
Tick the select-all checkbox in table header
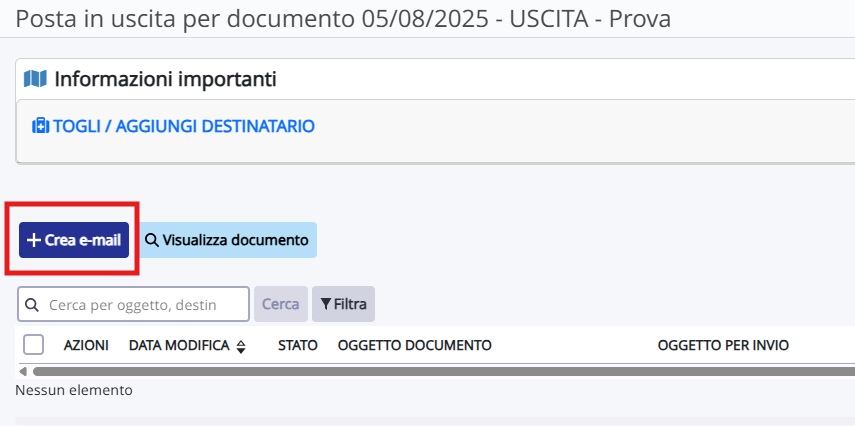tap(33, 345)
